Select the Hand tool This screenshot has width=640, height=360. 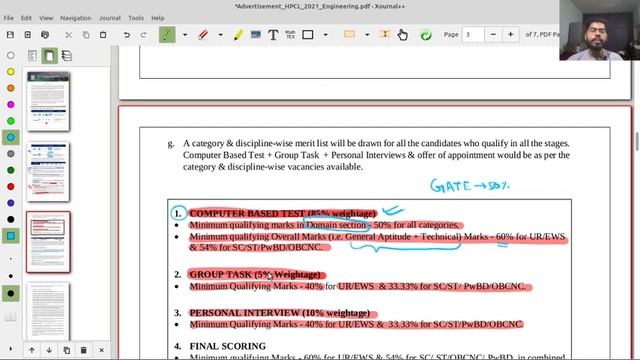click(x=402, y=35)
